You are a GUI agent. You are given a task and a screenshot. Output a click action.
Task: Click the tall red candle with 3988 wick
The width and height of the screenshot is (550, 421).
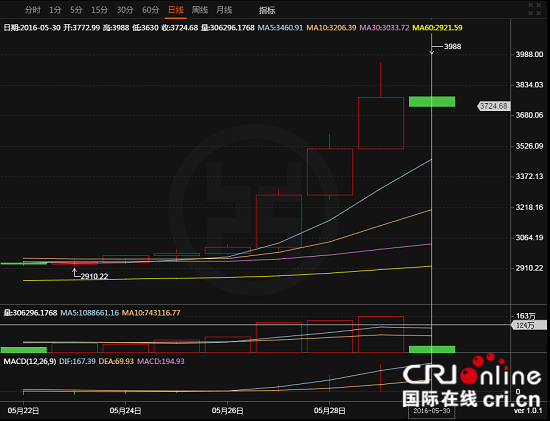[x=381, y=123]
